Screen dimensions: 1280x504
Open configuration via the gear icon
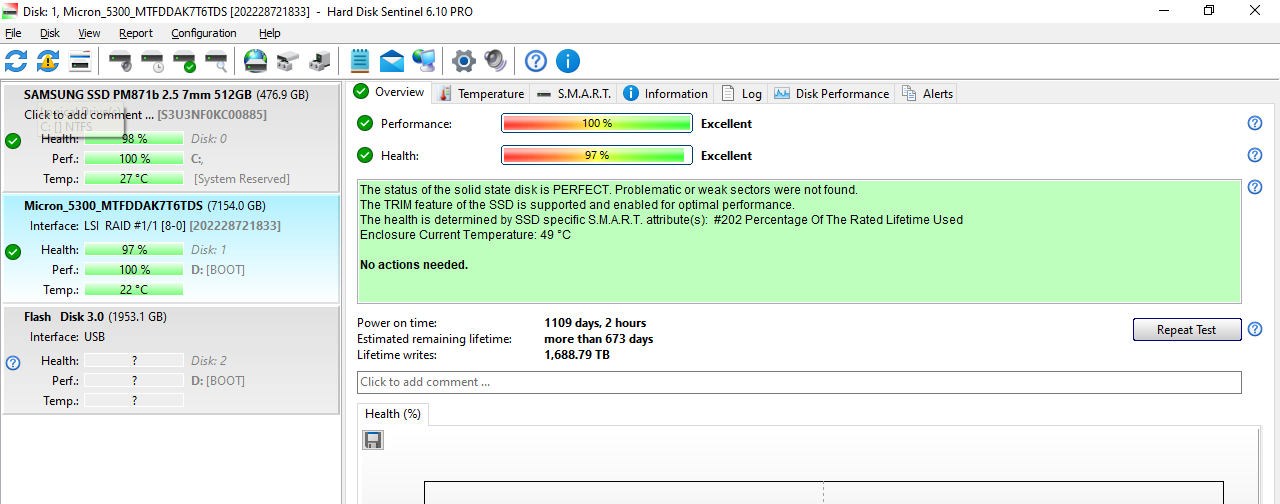[x=463, y=61]
